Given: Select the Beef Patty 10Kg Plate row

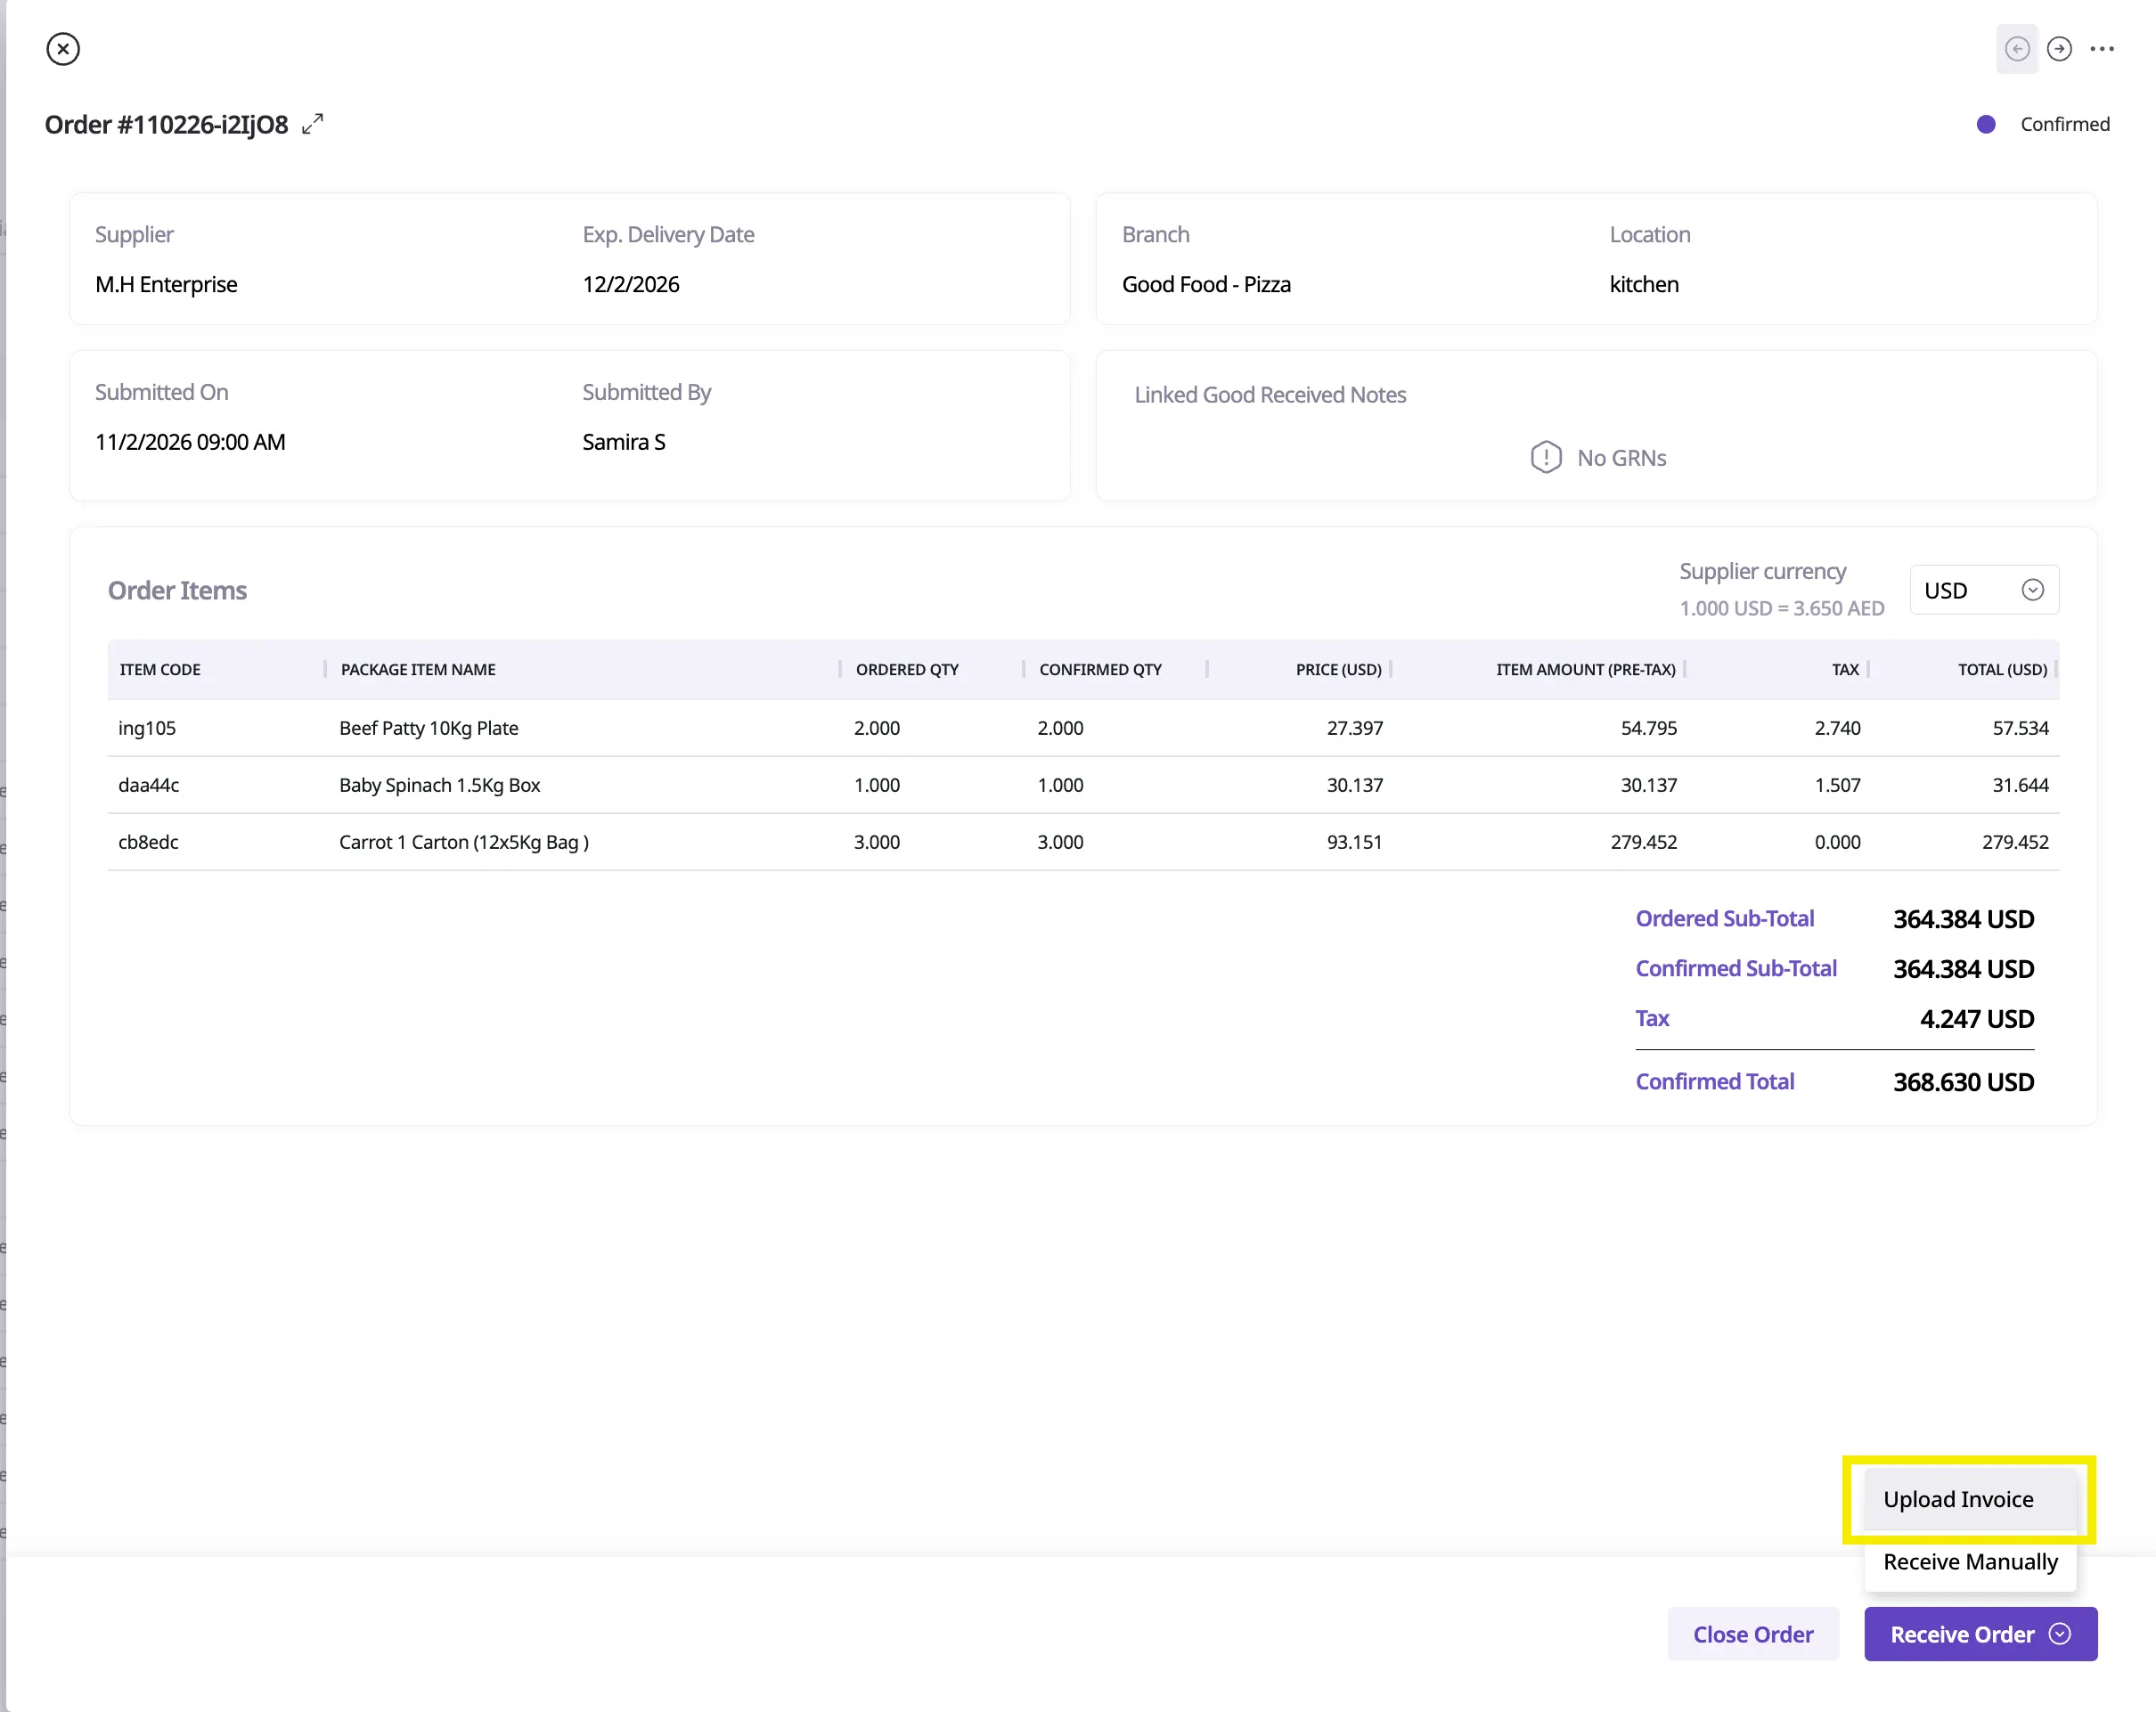Looking at the screenshot, I should click(x=428, y=728).
